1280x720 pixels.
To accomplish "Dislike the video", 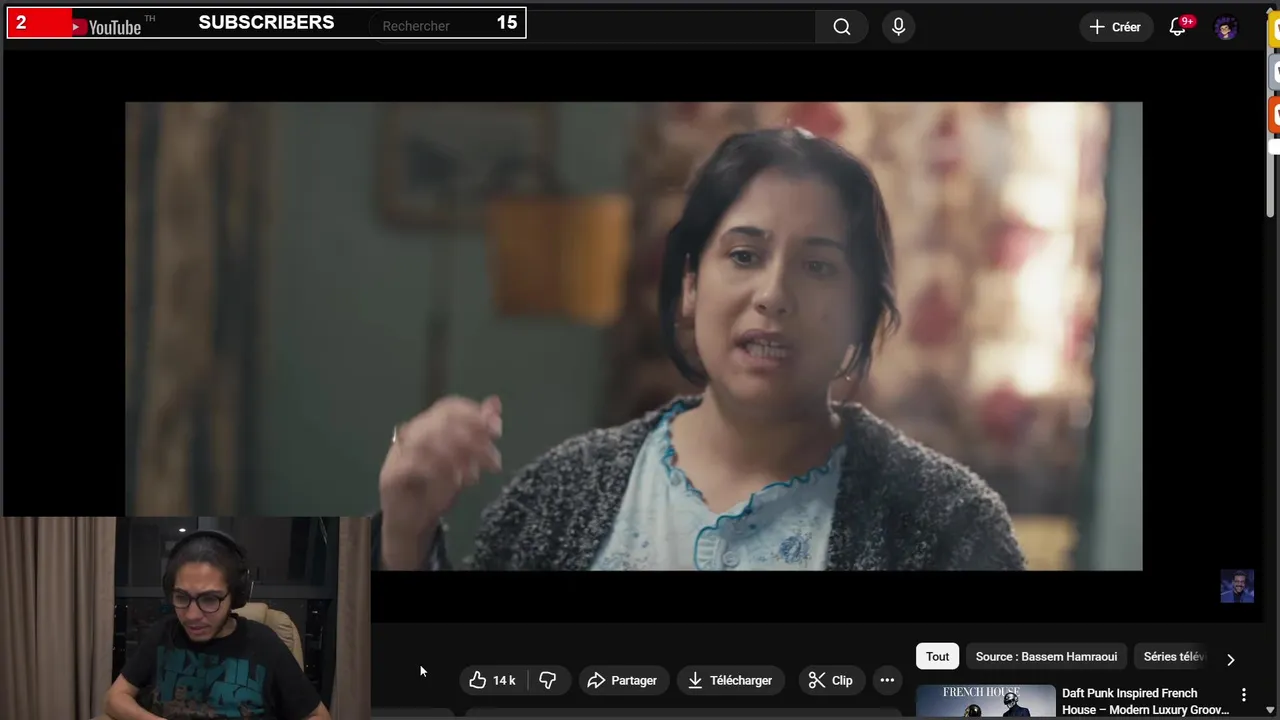I will pos(547,680).
